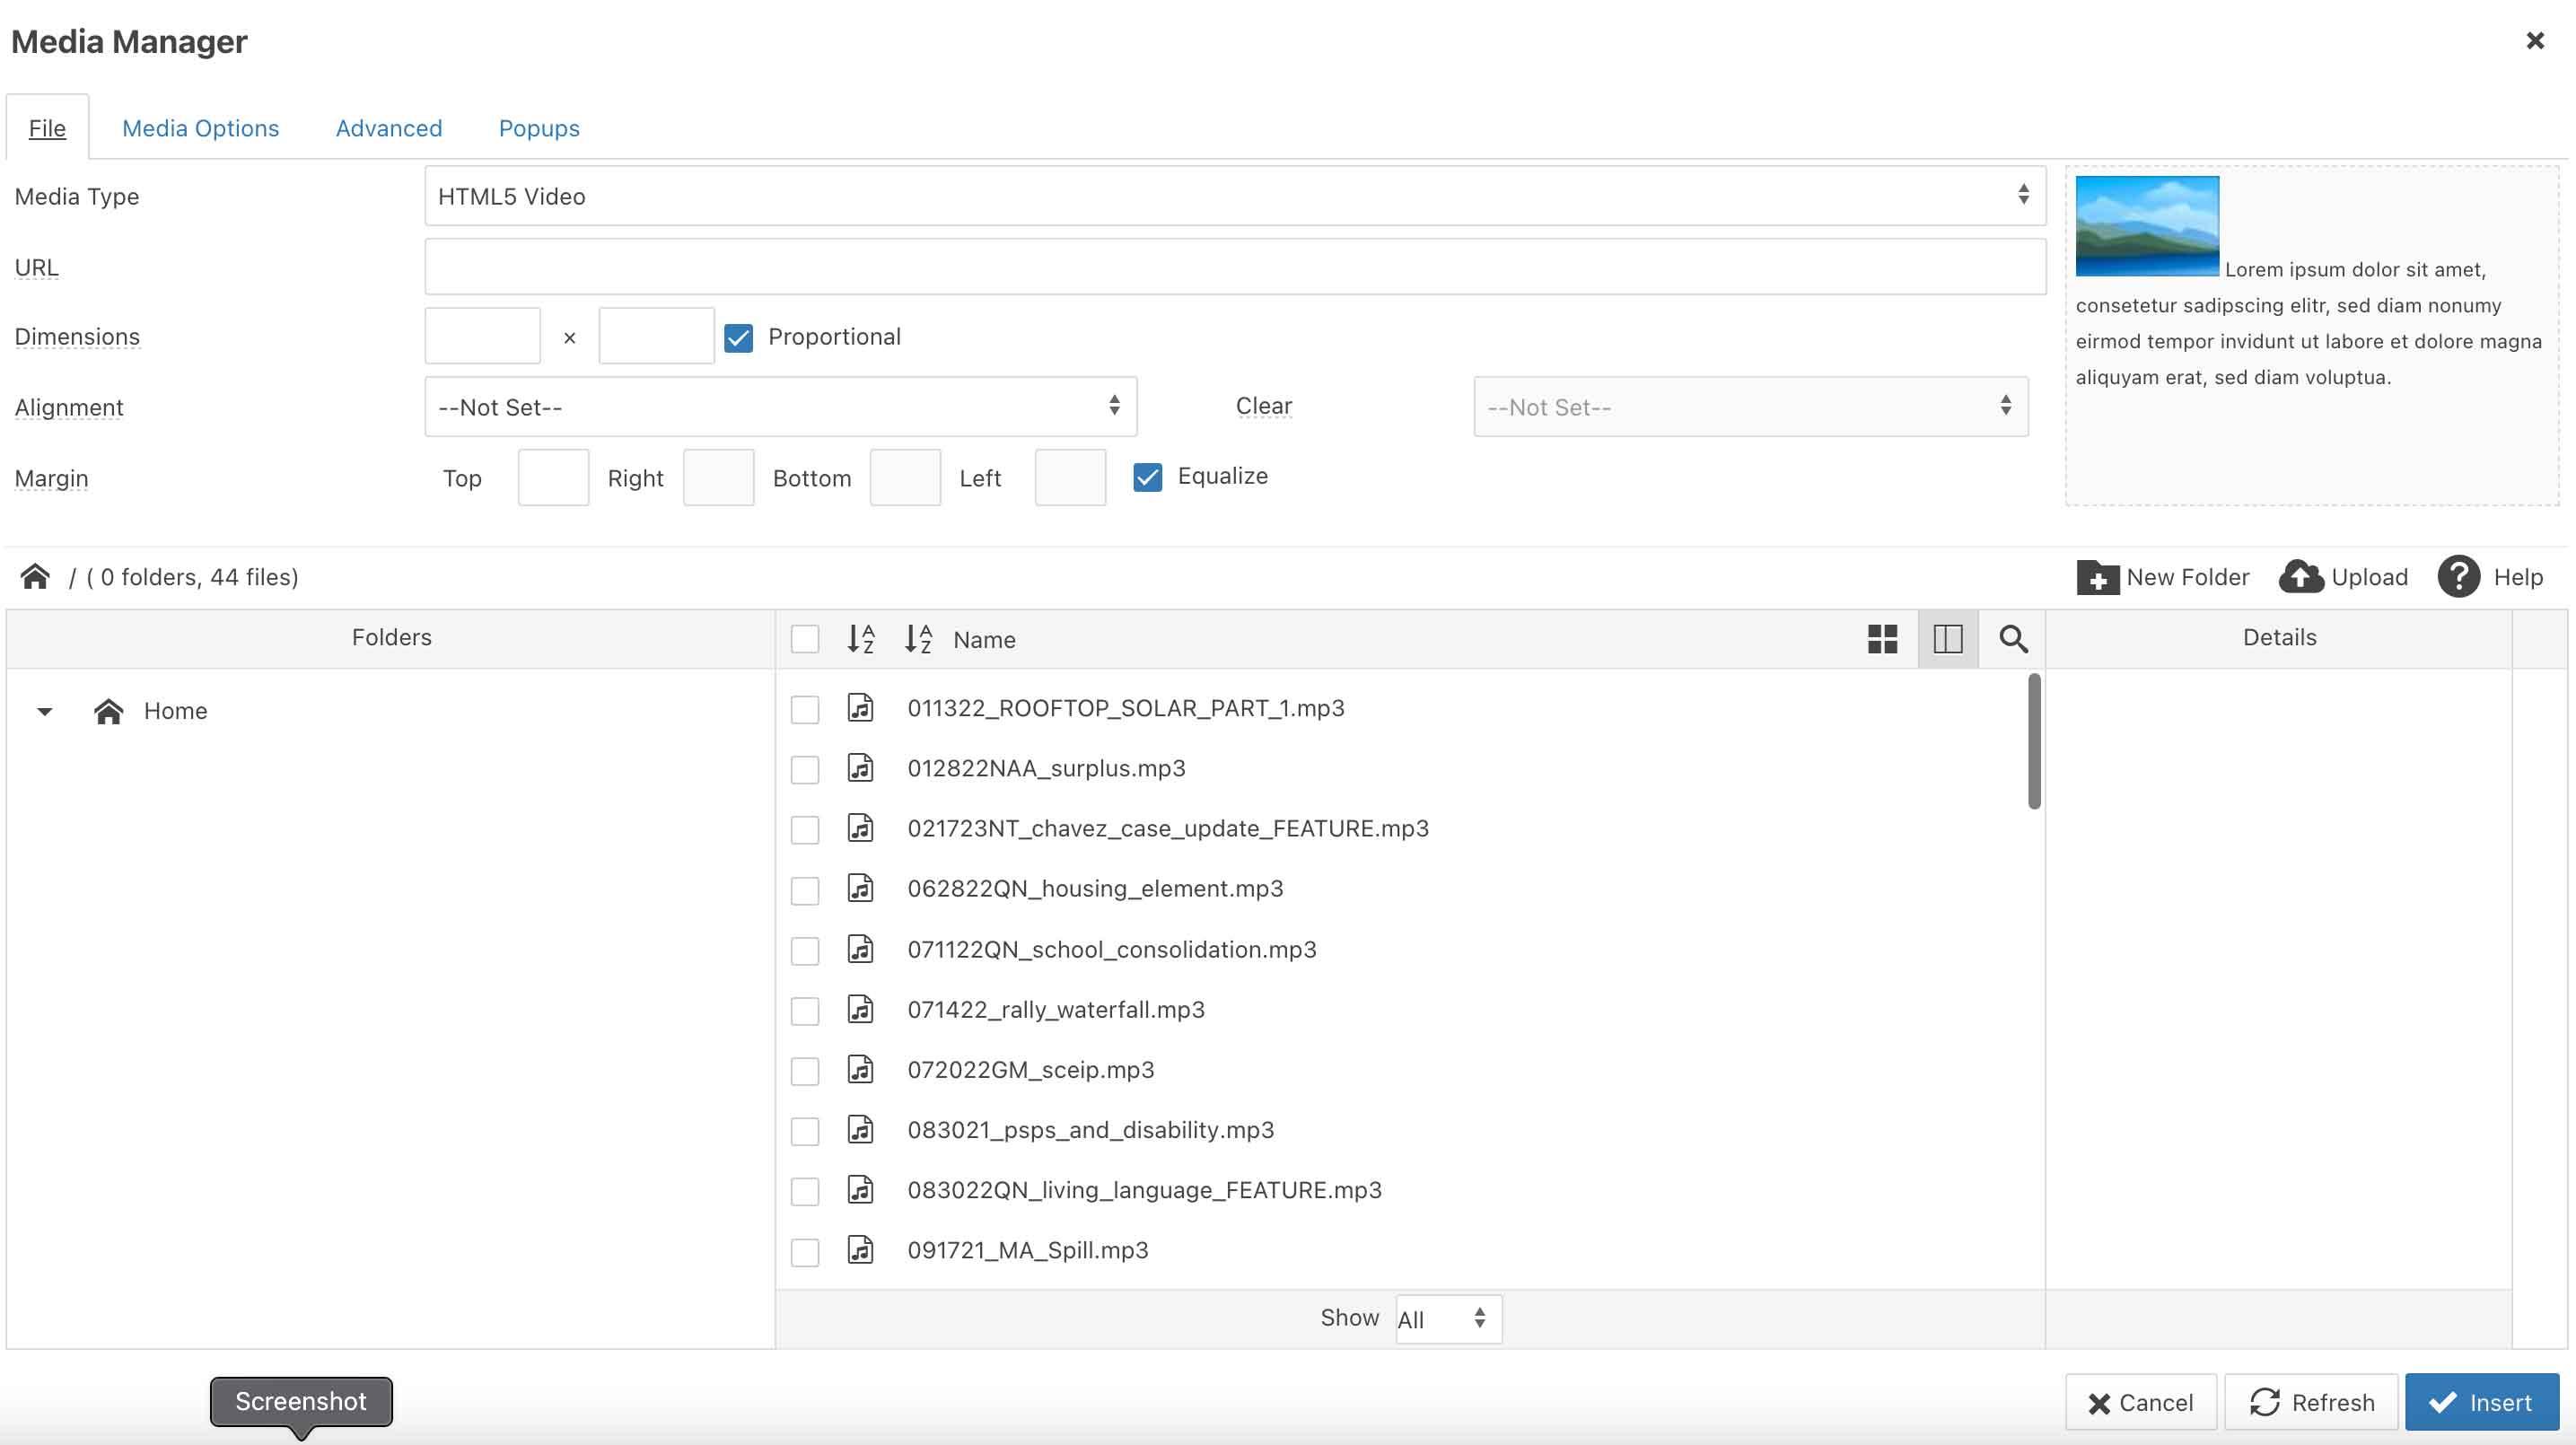Sort files by name A-Z icon
Screen dimensions: 2576x1445
point(918,639)
